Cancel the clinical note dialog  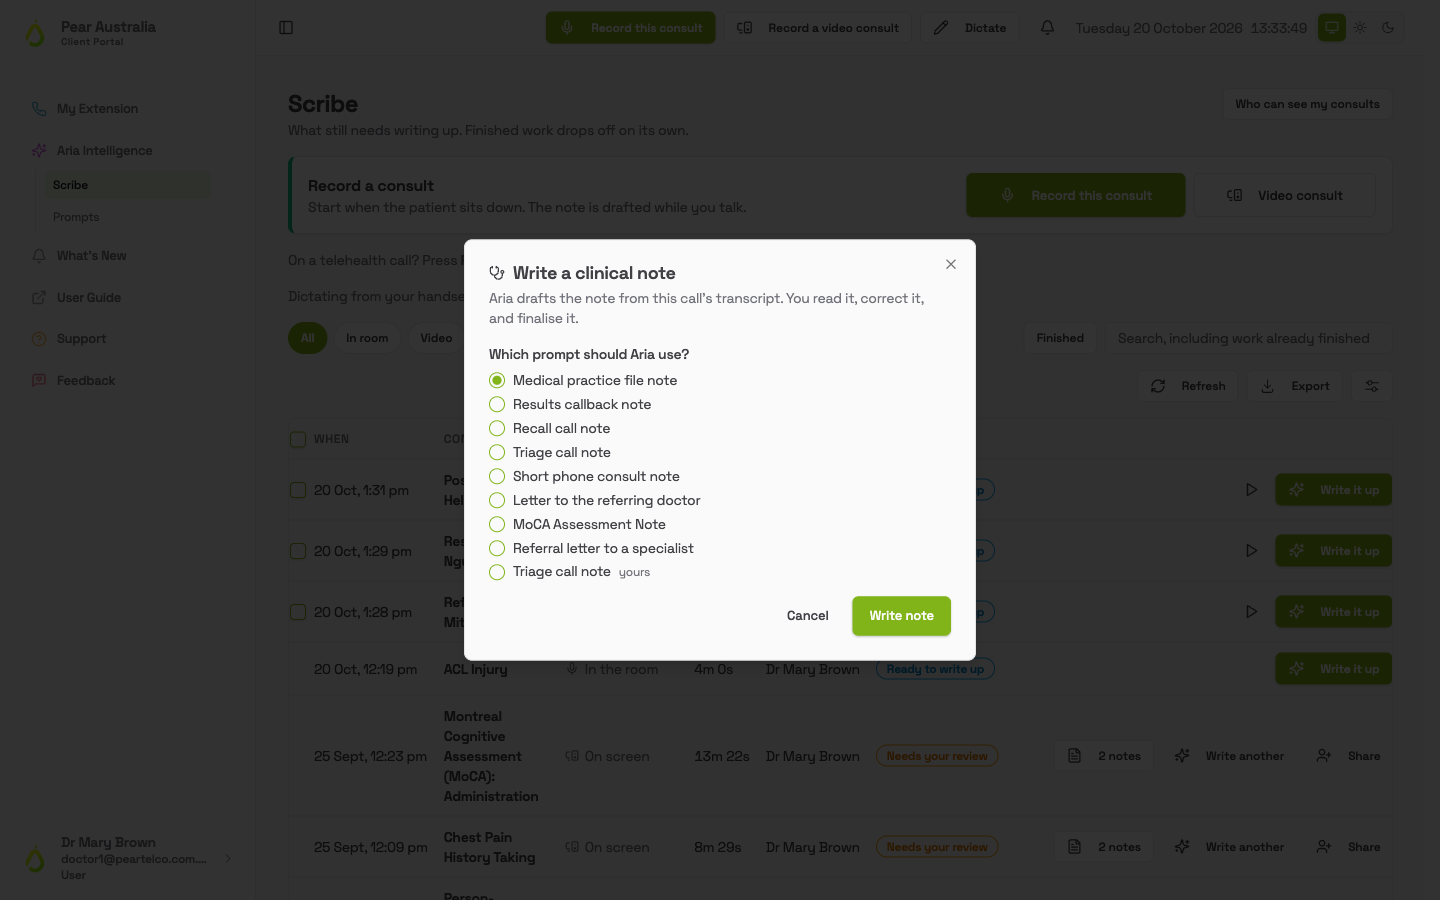[x=807, y=616]
